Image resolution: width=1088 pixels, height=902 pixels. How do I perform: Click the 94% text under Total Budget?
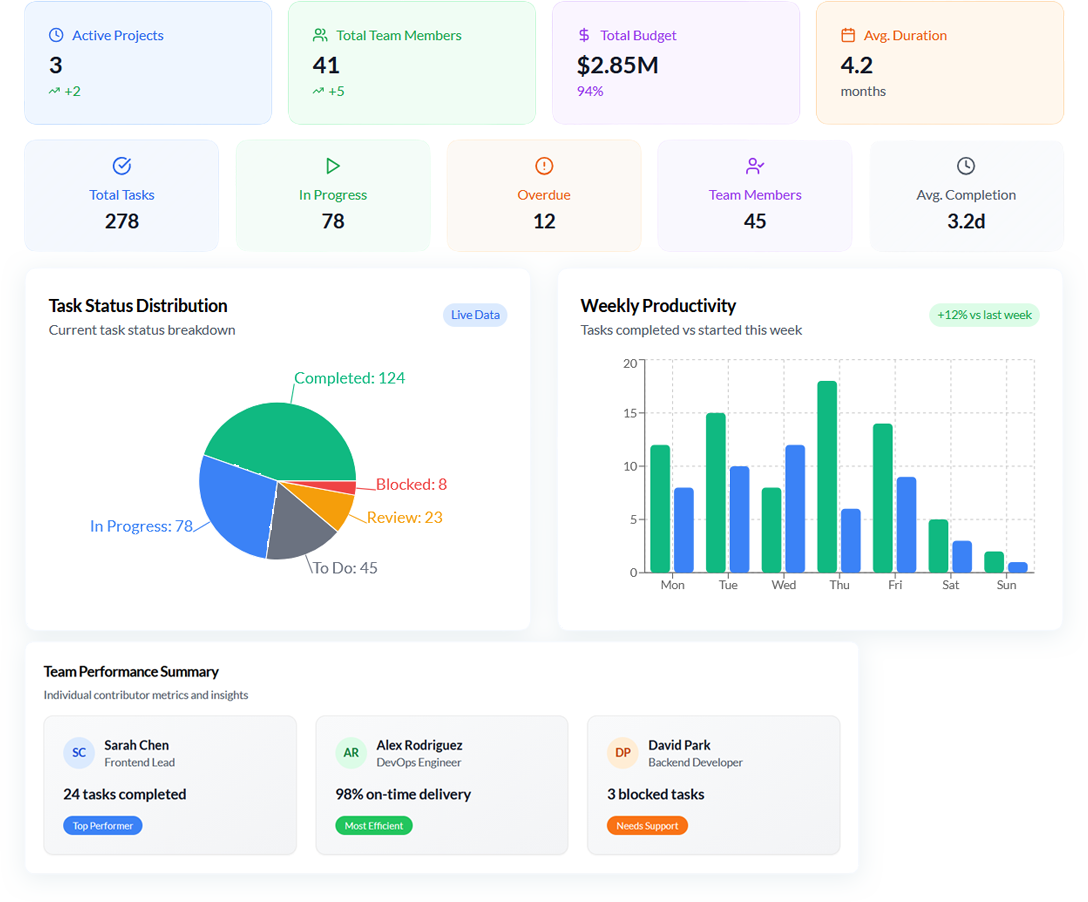tap(590, 91)
